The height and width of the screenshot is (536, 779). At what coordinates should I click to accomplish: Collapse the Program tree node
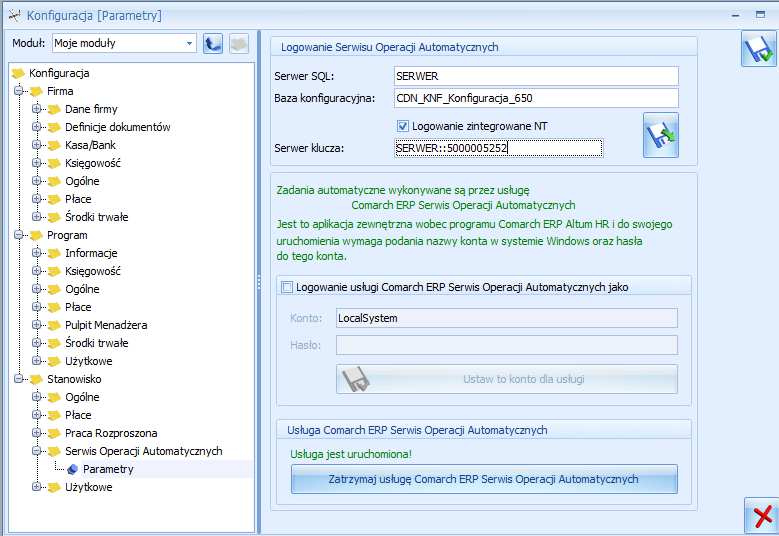click(19, 235)
